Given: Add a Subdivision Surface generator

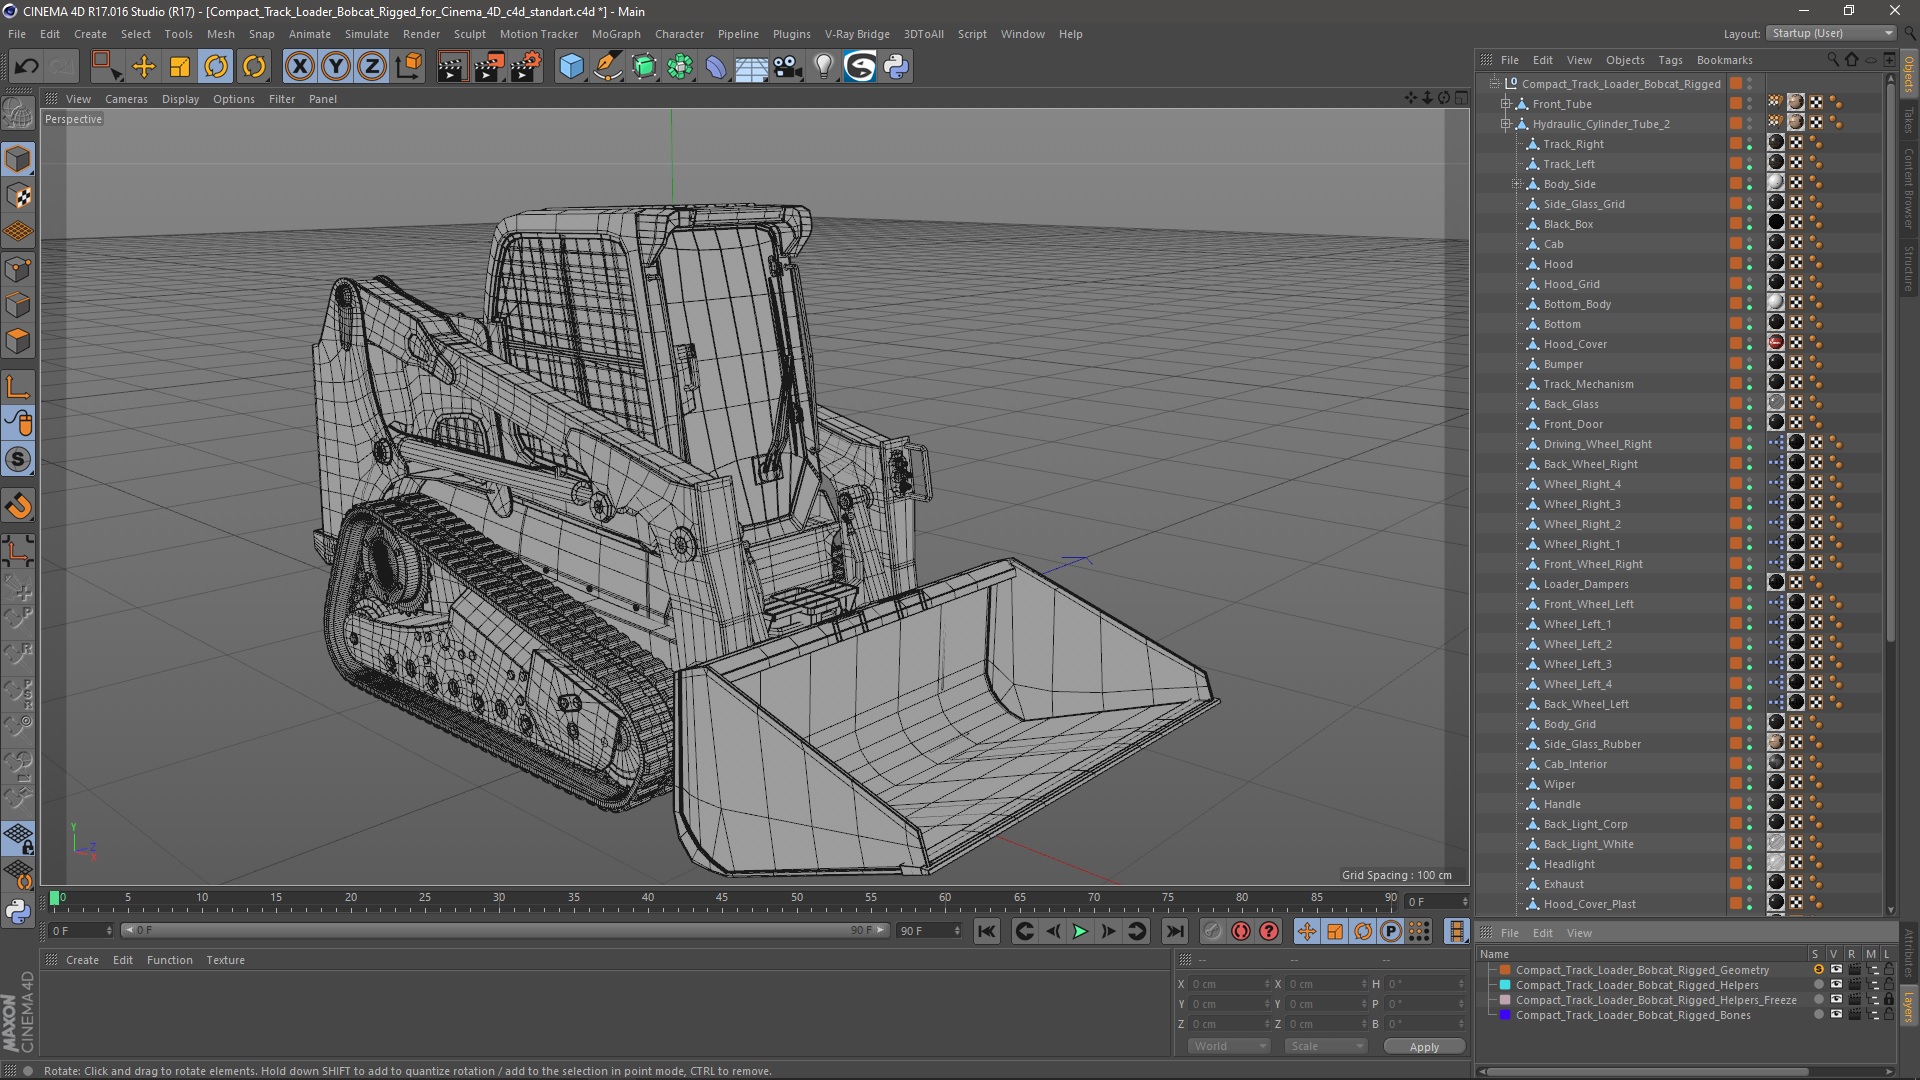Looking at the screenshot, I should [x=644, y=67].
